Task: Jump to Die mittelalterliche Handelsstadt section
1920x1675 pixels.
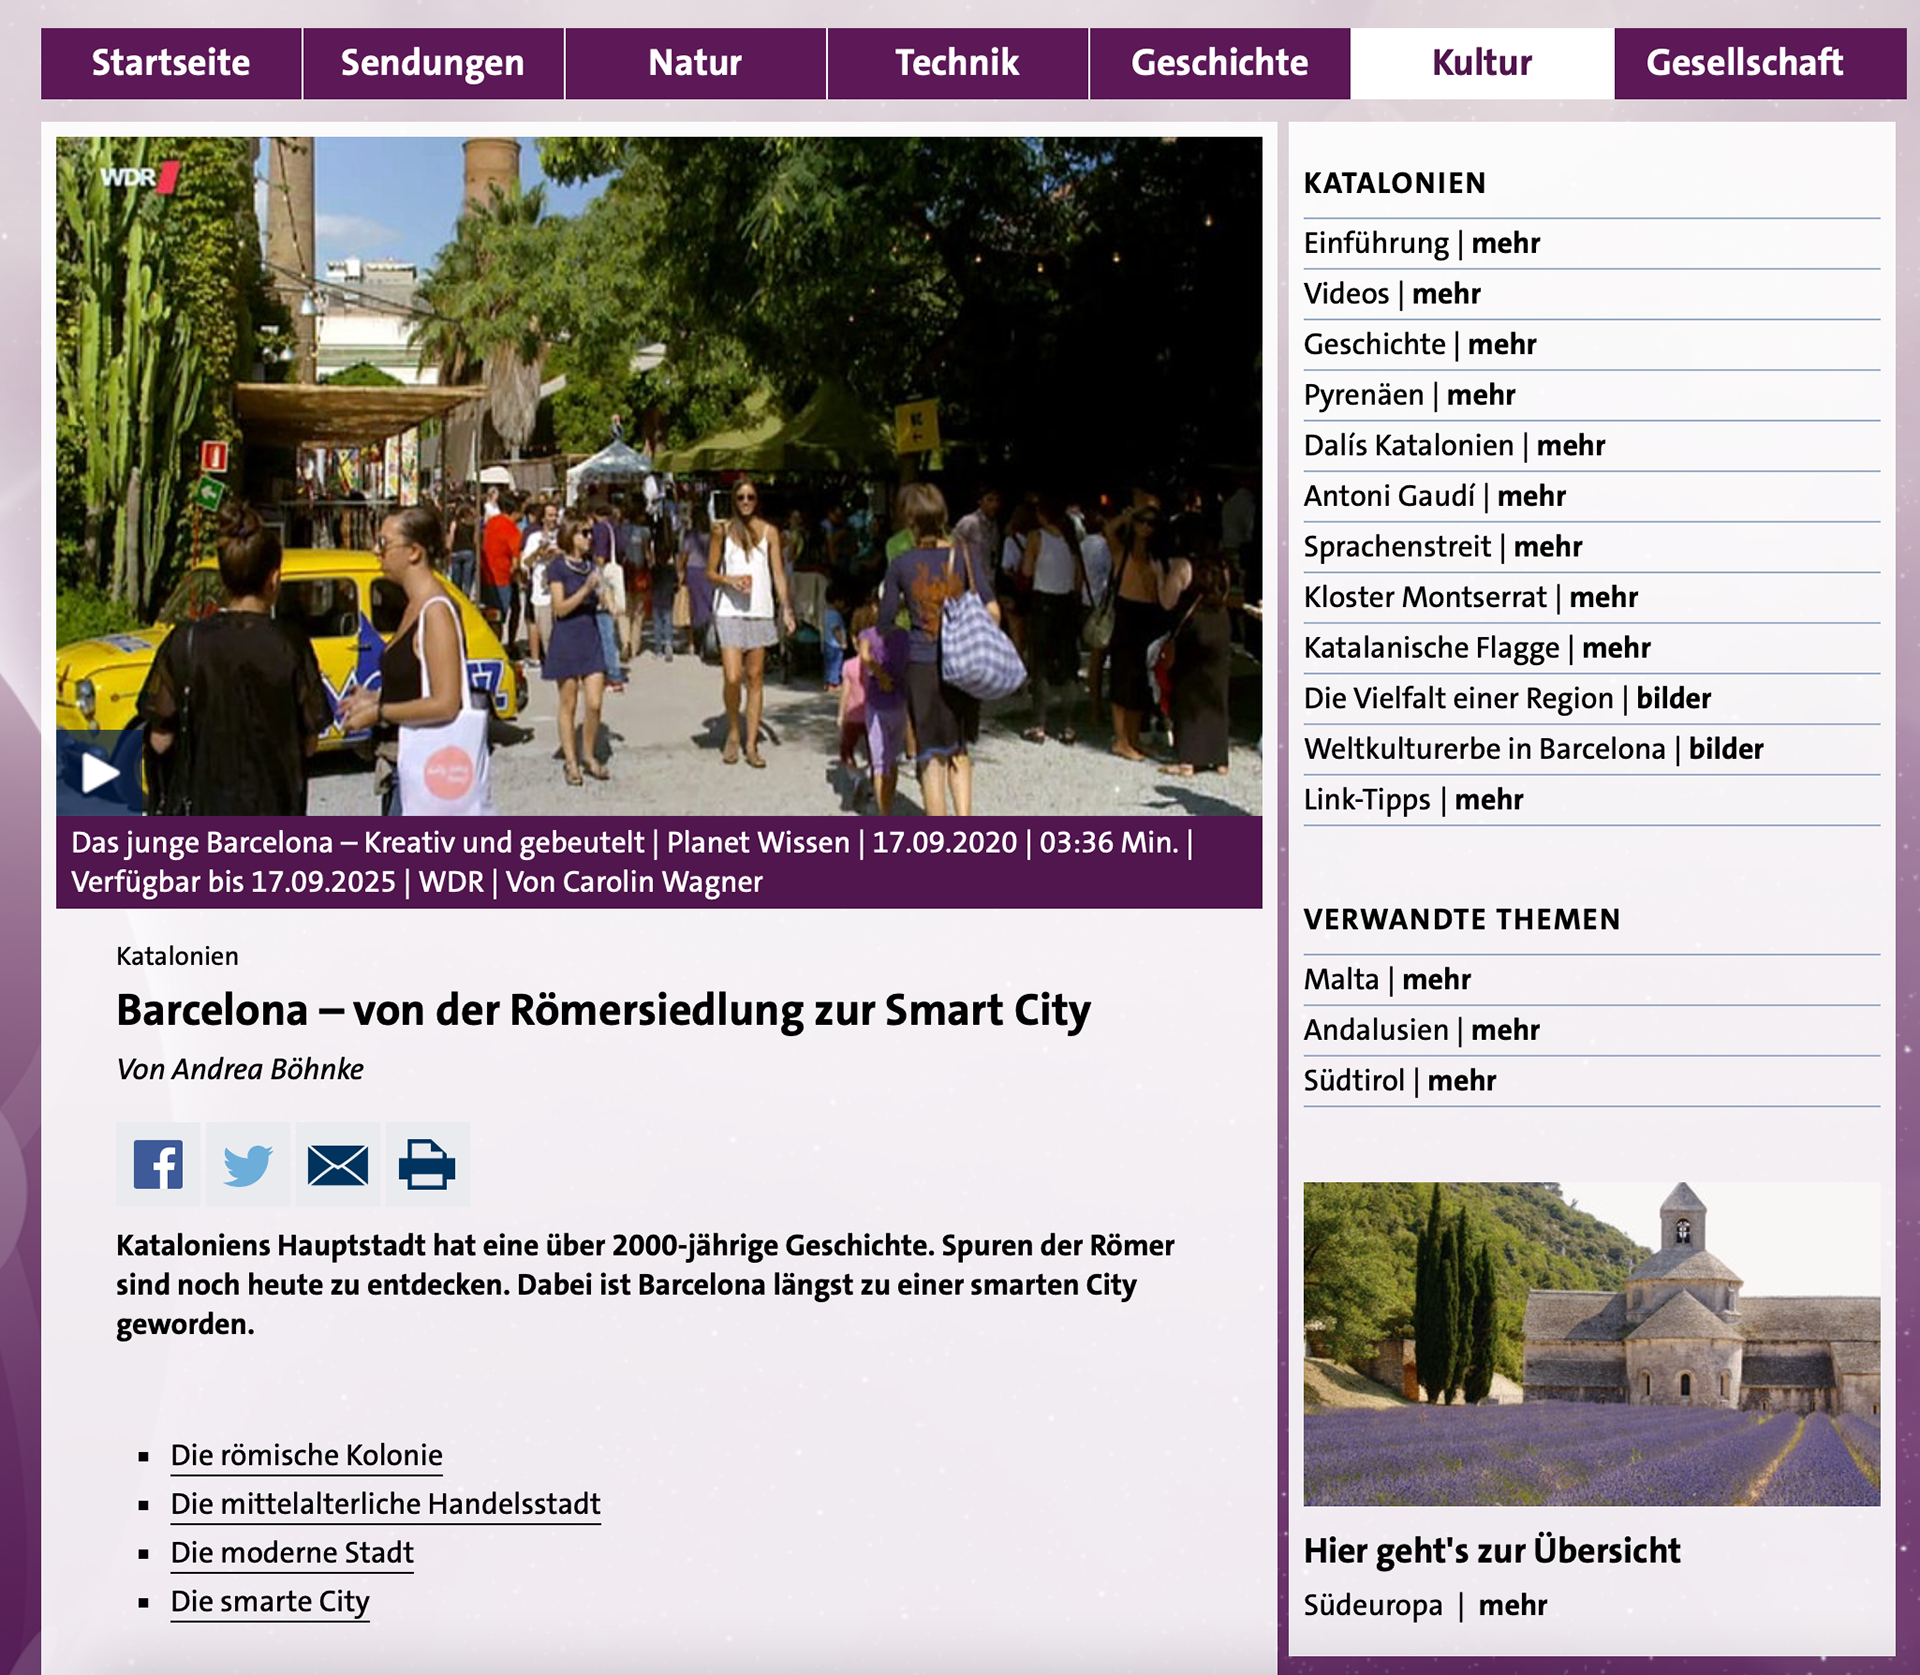Action: [x=385, y=1504]
